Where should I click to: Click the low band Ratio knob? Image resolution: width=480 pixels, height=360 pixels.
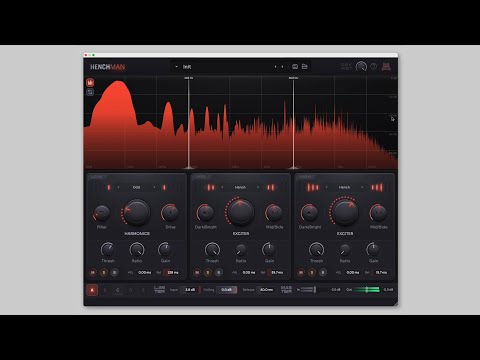pyautogui.click(x=137, y=249)
